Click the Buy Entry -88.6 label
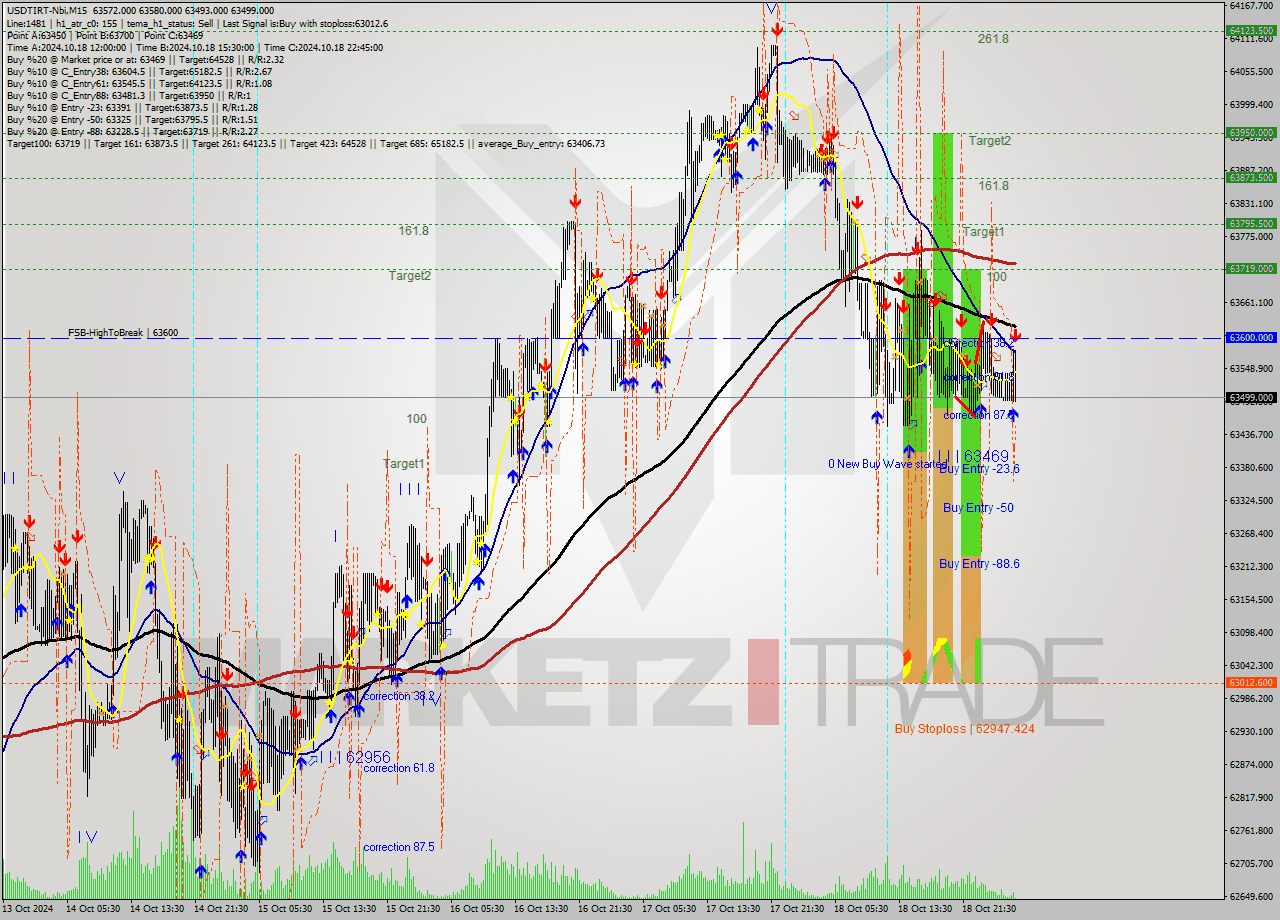Screen dimensions: 1280x920 [x=979, y=564]
